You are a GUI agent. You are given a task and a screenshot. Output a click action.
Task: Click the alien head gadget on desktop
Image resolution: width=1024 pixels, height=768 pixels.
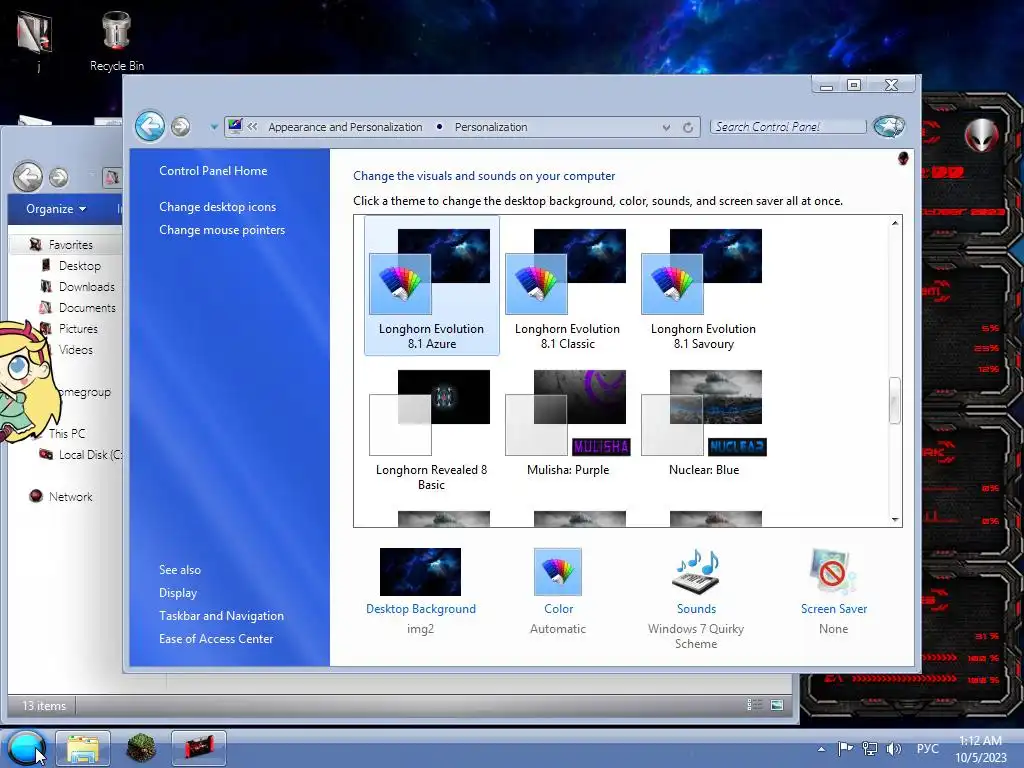click(981, 136)
